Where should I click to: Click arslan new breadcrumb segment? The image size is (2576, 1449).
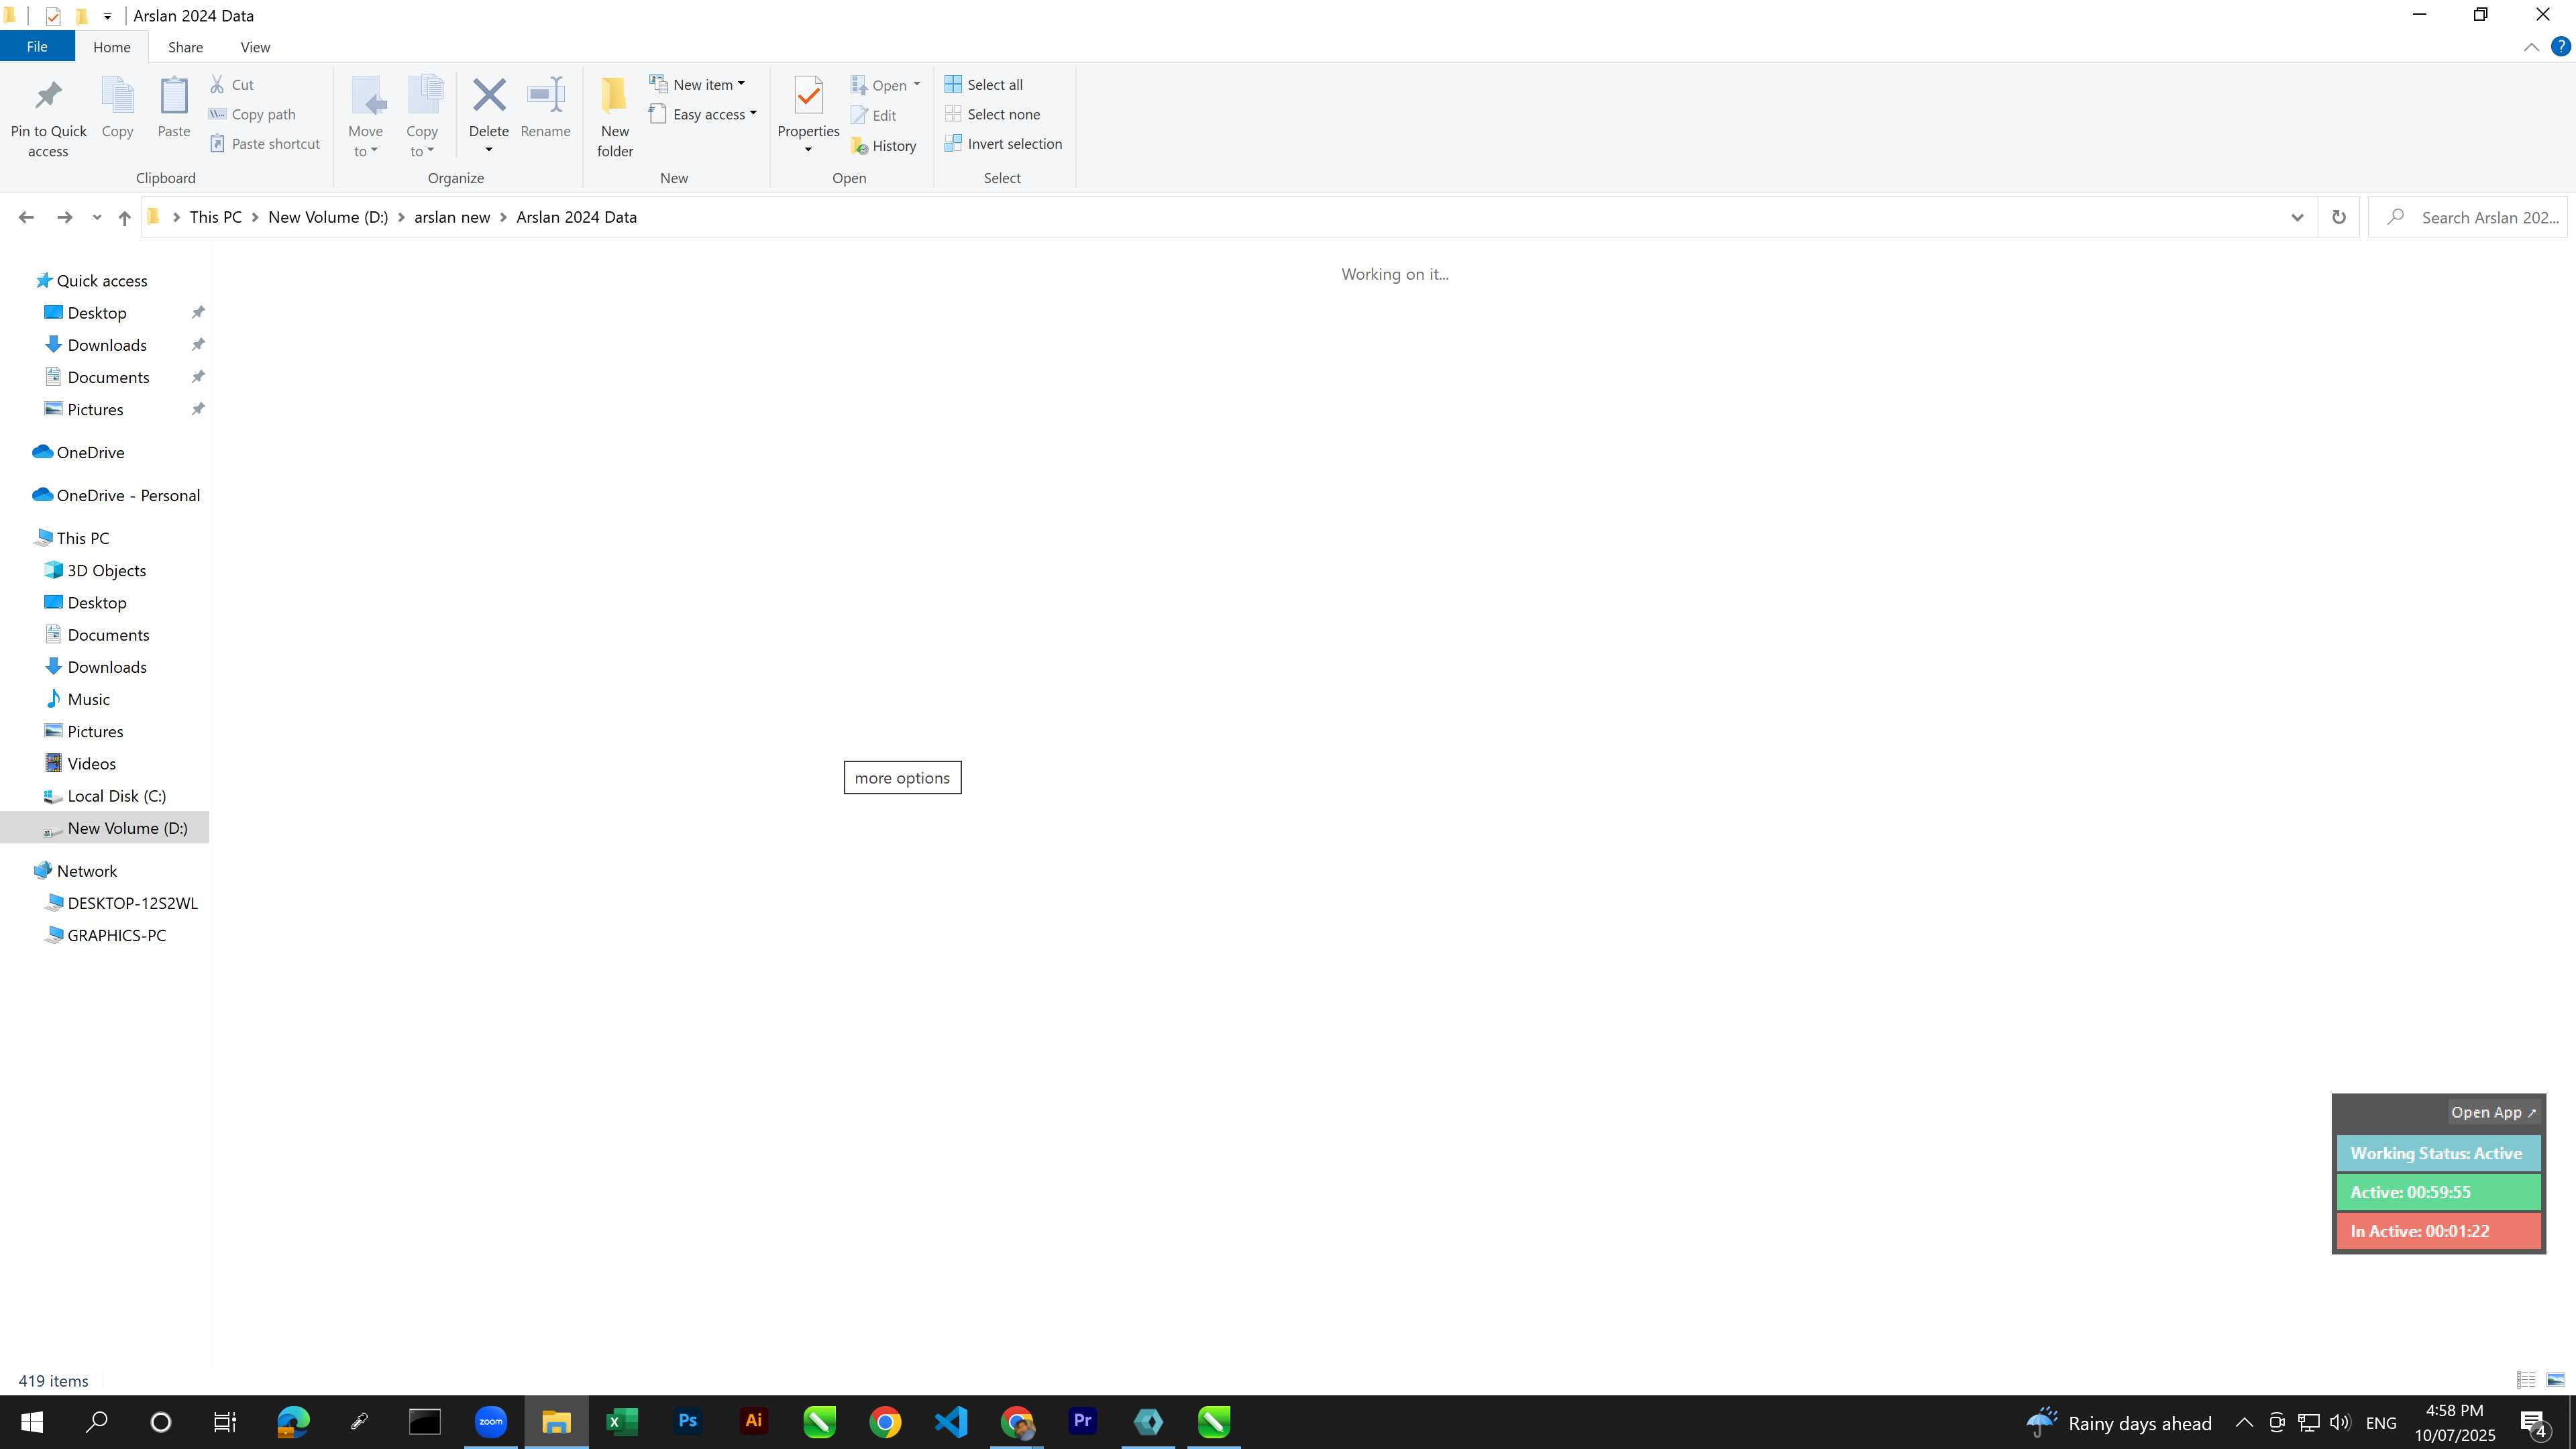click(x=452, y=217)
